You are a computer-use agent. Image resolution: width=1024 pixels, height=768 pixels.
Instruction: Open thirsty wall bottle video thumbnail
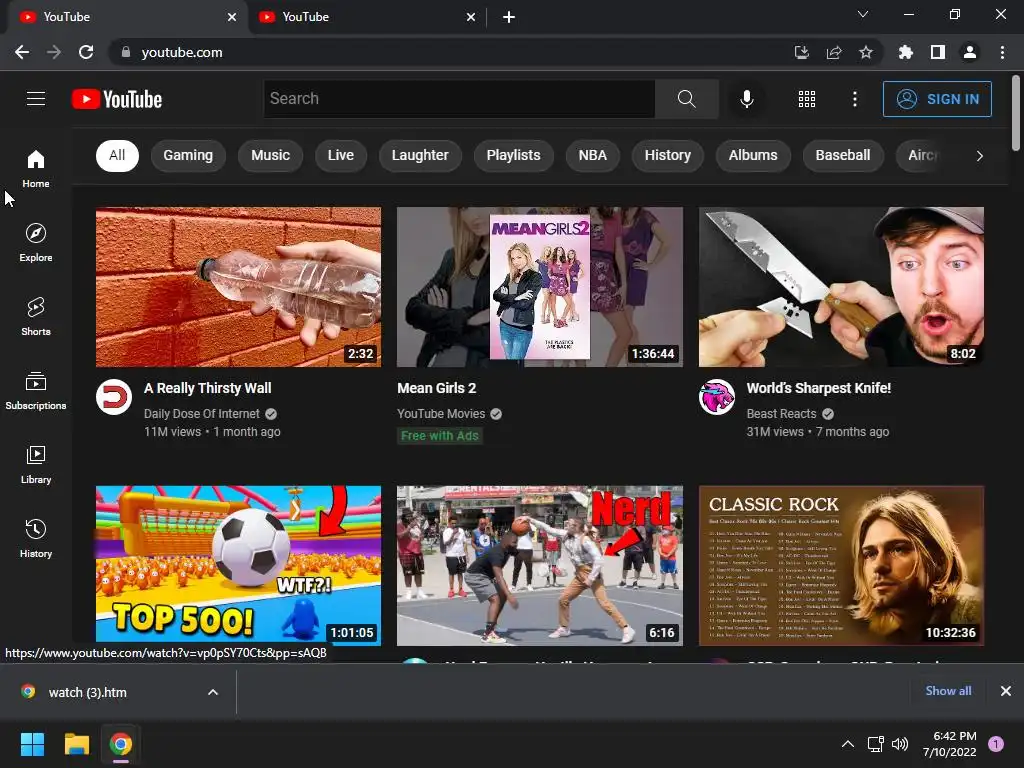click(x=238, y=287)
